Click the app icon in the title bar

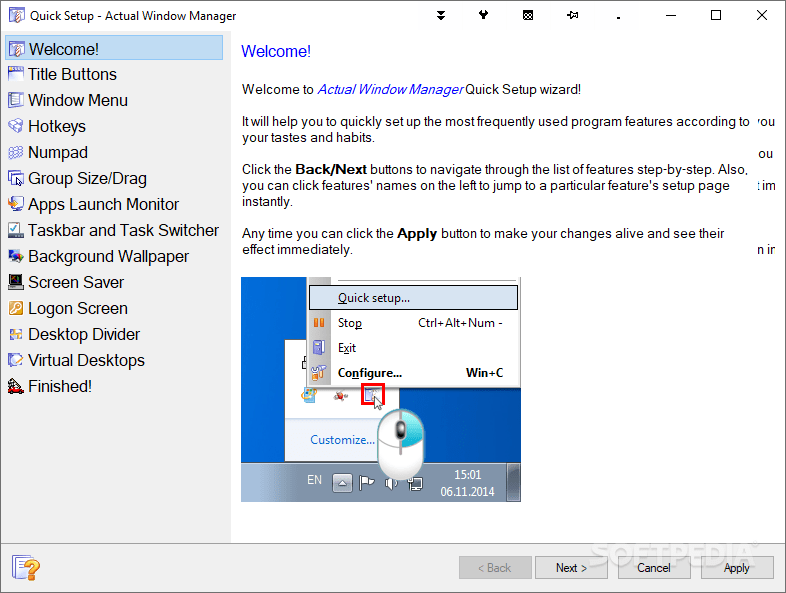(x=16, y=16)
